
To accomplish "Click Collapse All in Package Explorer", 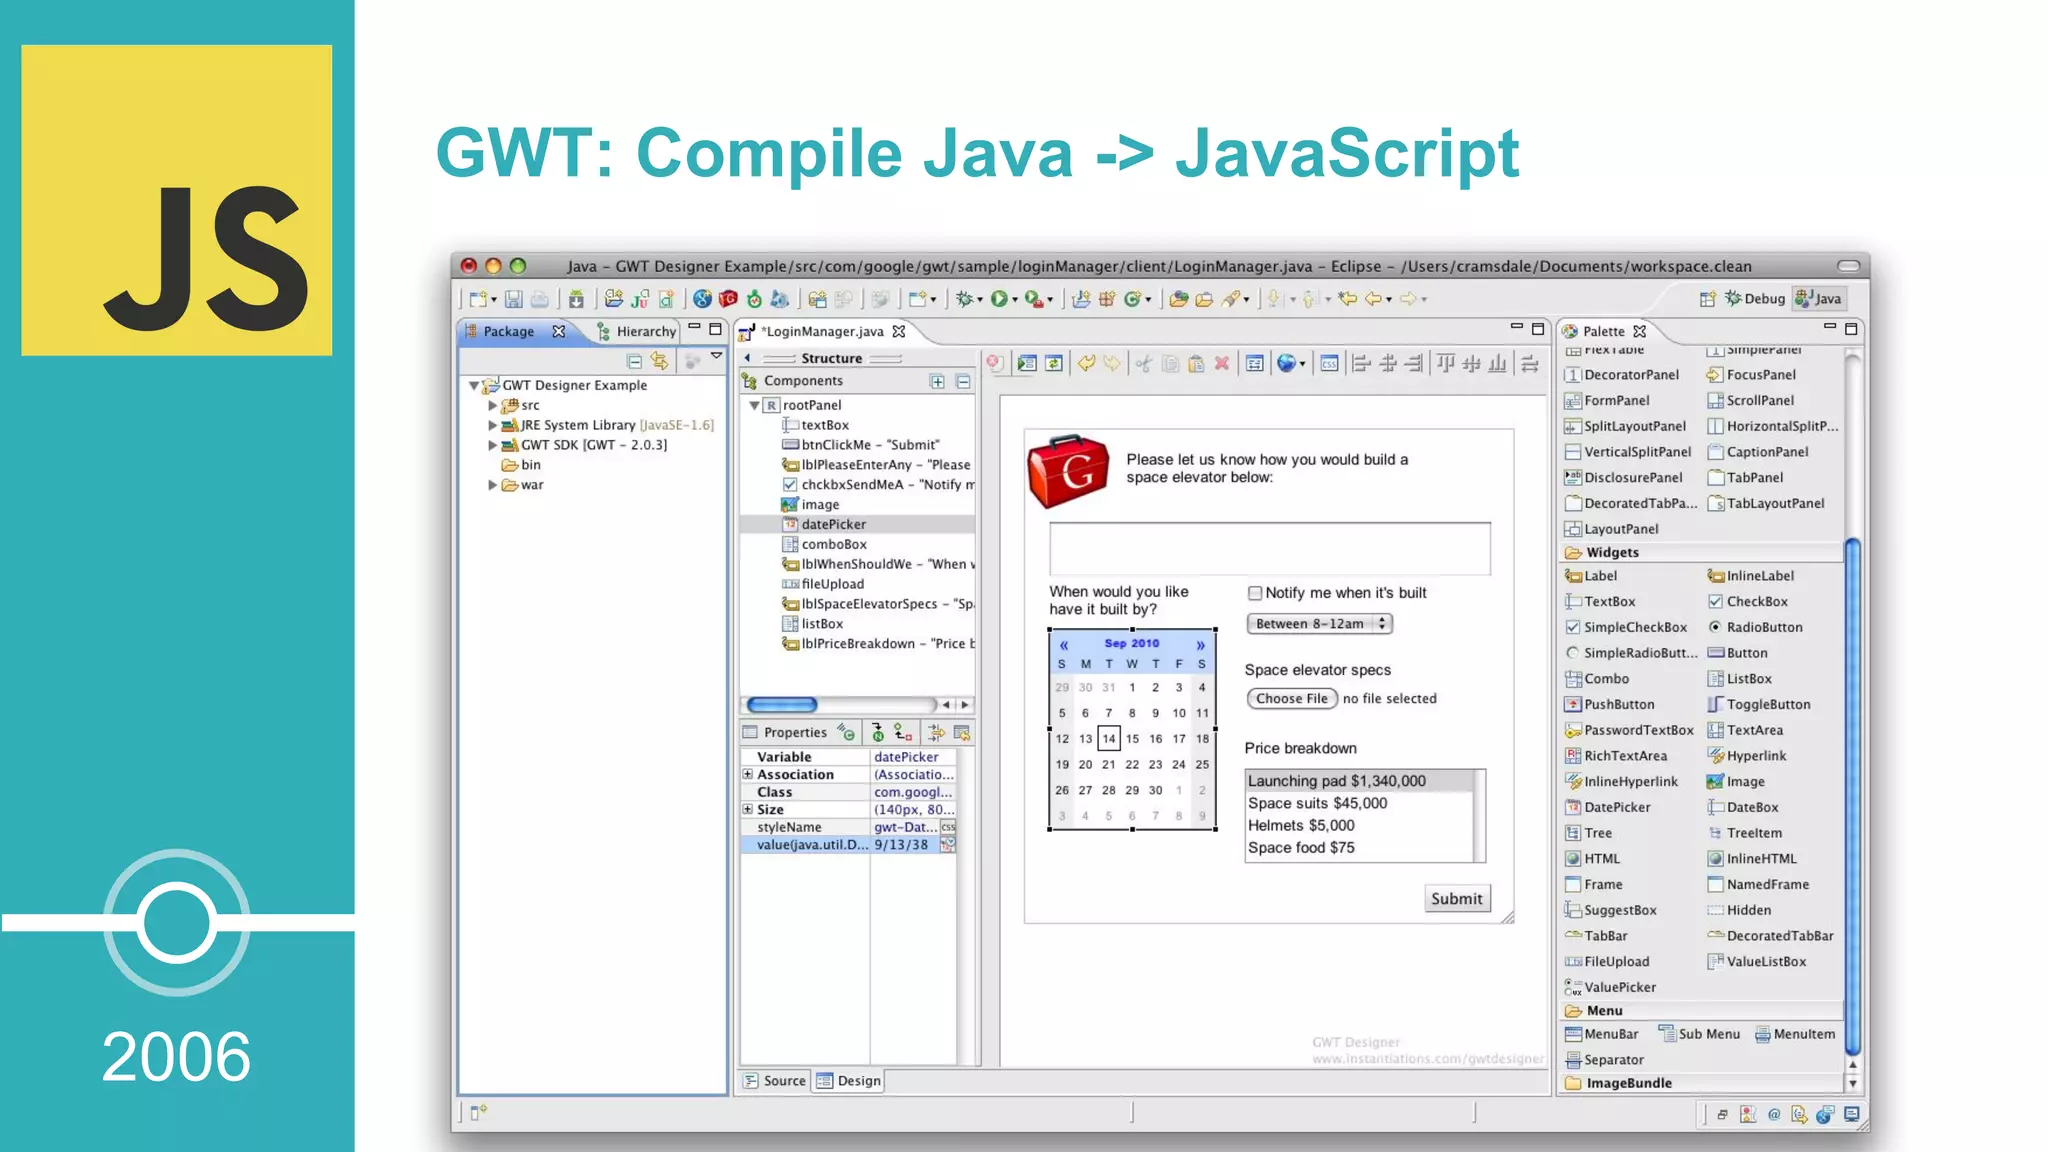I will coord(634,361).
